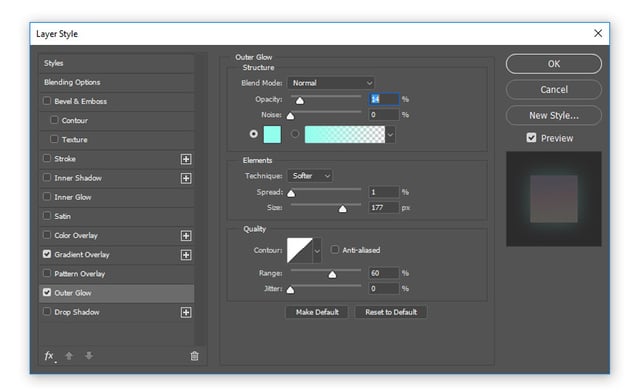Click the Contour curve thumbnail

(300, 251)
